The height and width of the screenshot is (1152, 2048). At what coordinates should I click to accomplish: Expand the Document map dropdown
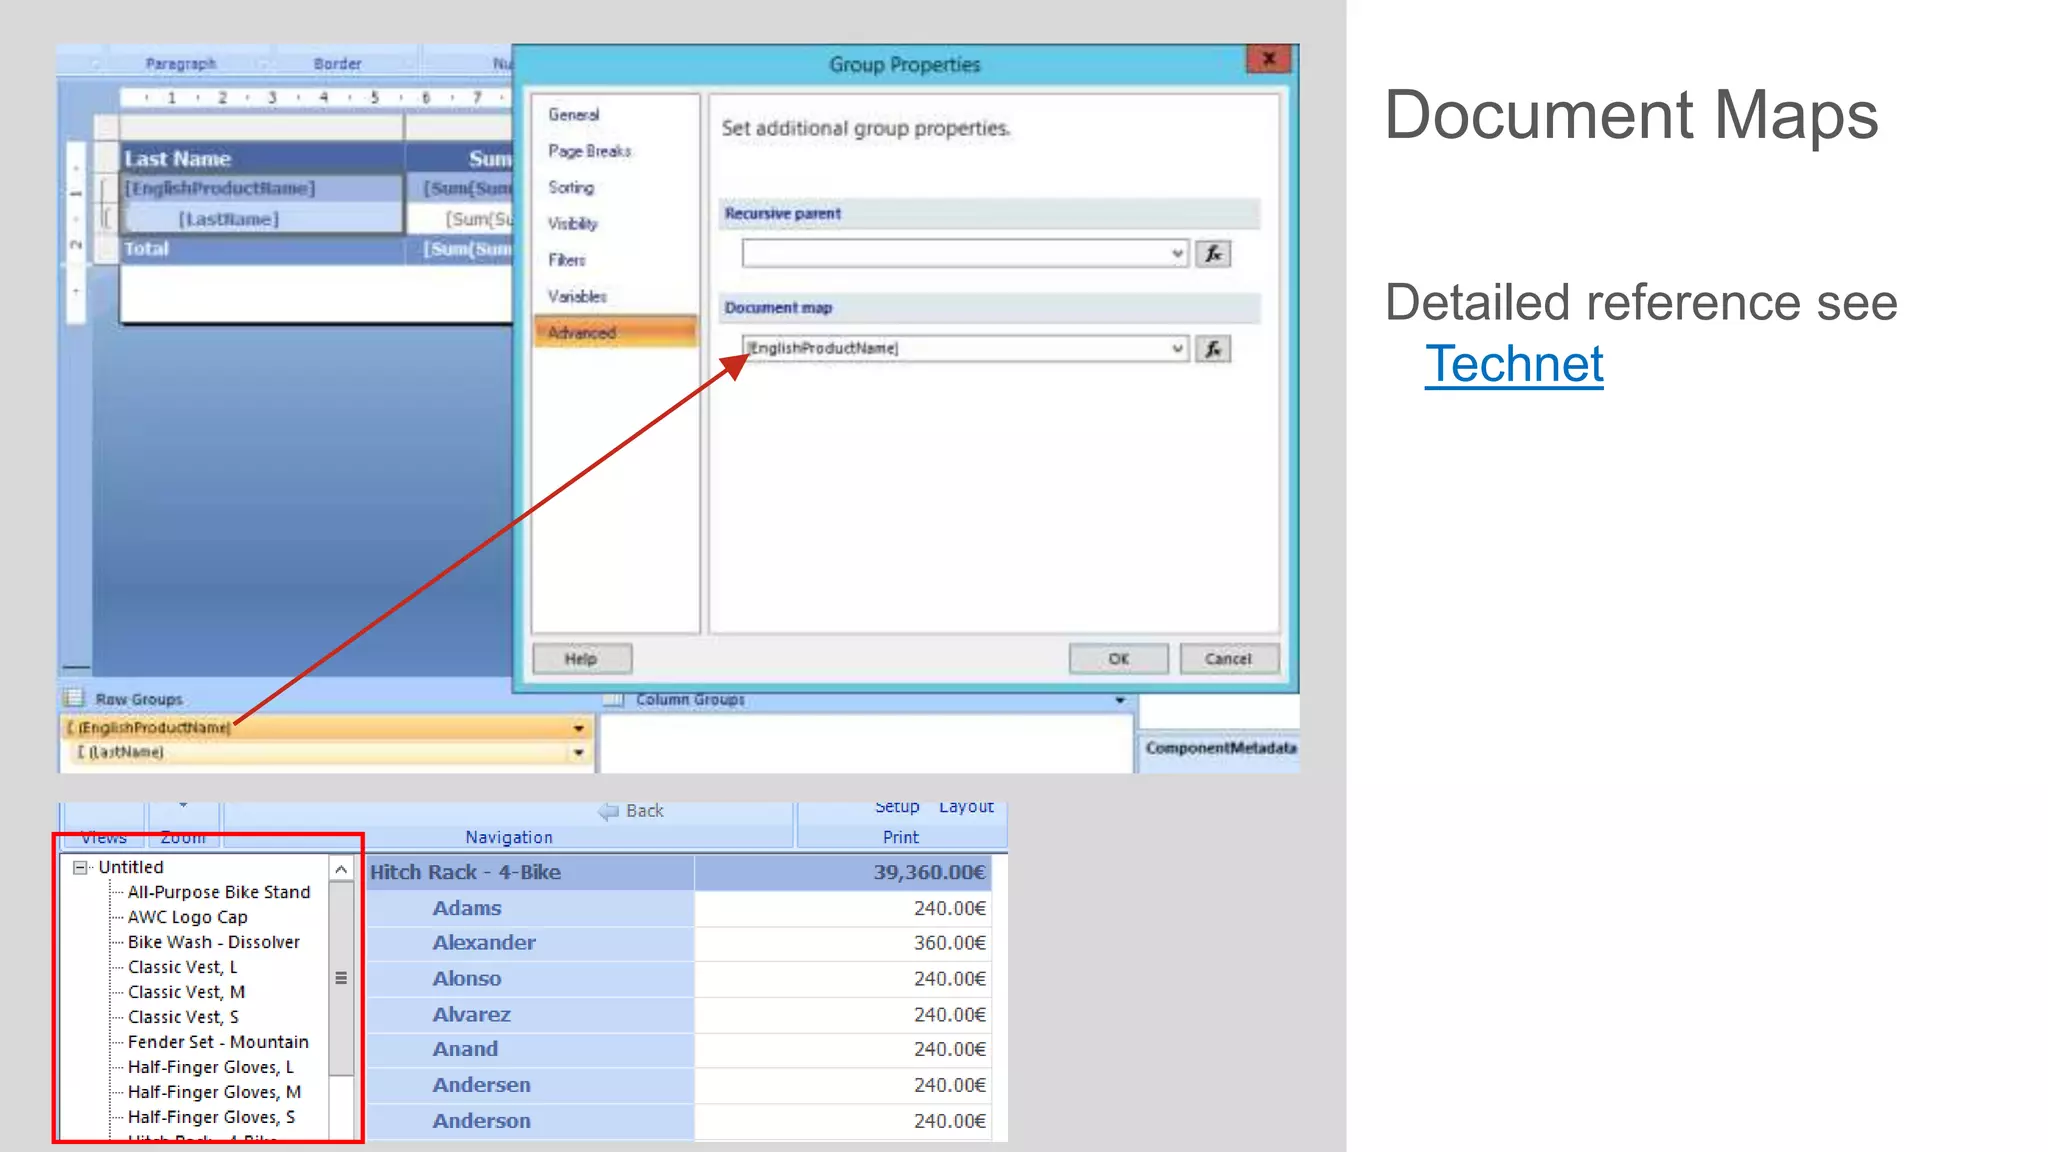coord(1177,349)
